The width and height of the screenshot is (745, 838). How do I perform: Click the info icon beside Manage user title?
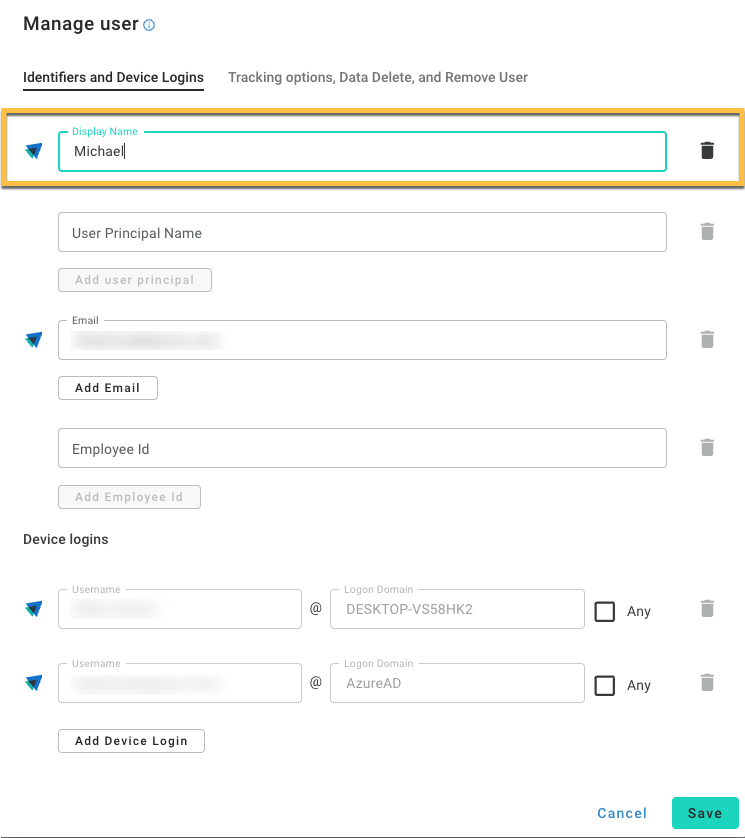pyautogui.click(x=150, y=24)
